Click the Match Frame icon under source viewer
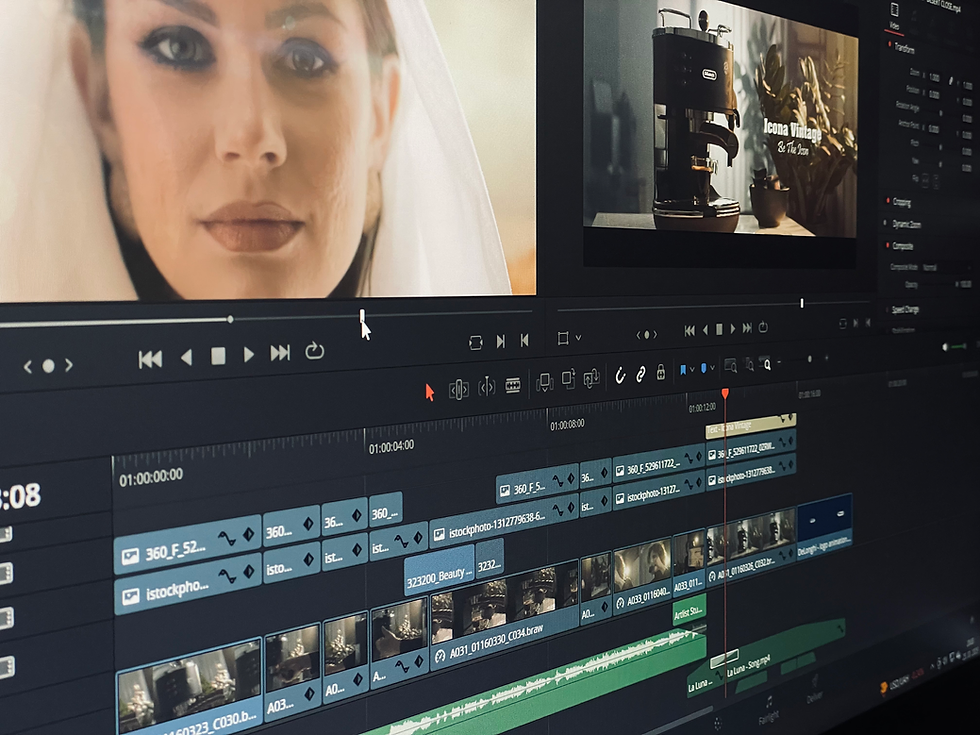 476,342
